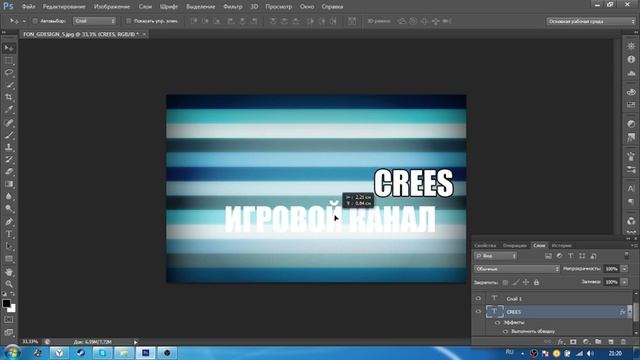640x360 pixels.
Task: Toggle Quick Mask mode icon
Action: click(9, 320)
